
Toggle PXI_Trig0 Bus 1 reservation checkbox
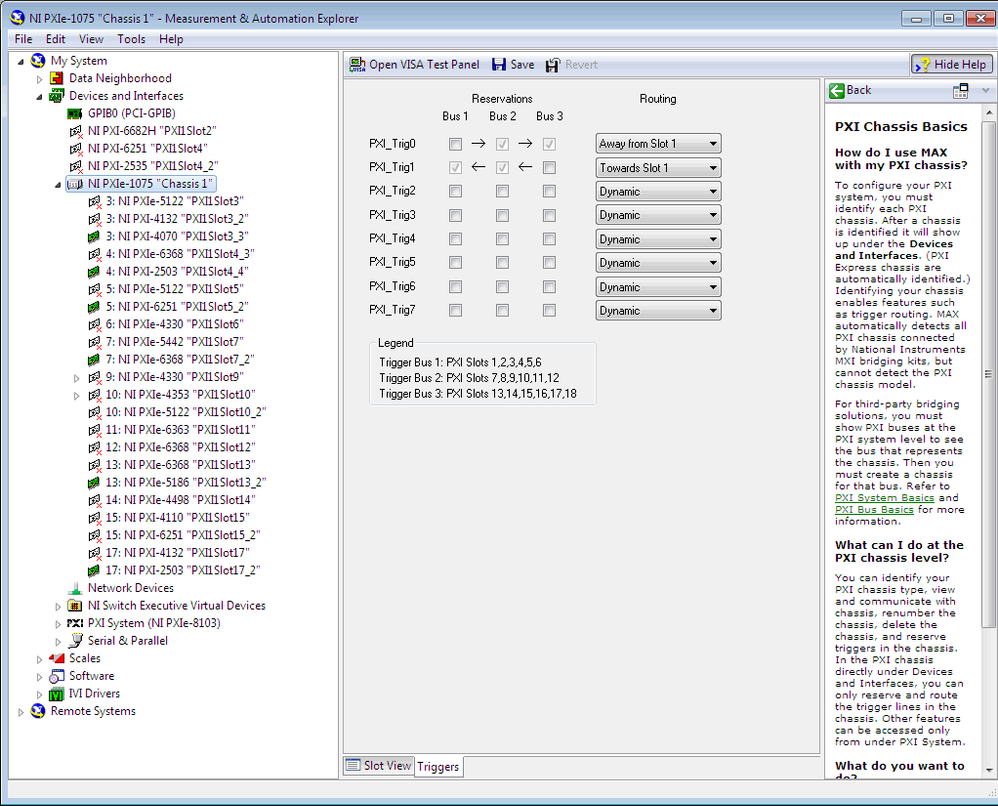[x=455, y=145]
